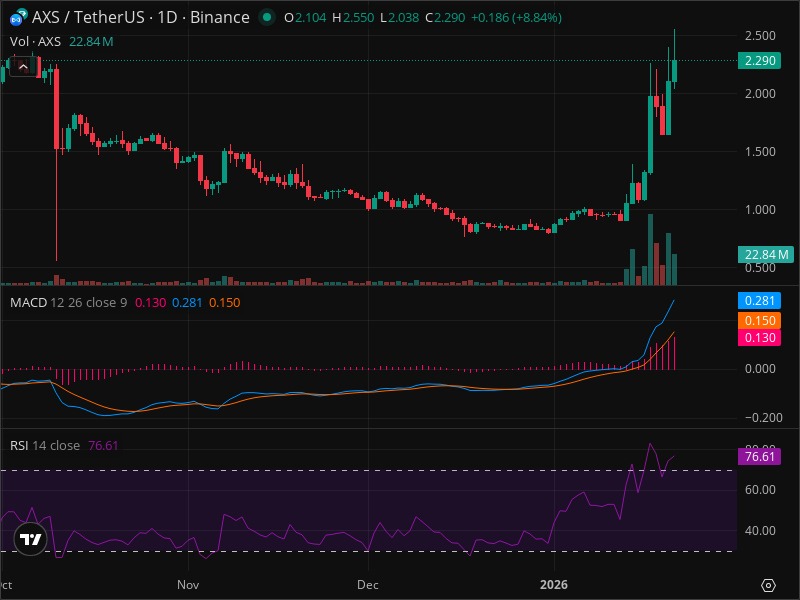The height and width of the screenshot is (600, 800).
Task: Click the 60.00 RSI scale label
Action: coord(760,490)
